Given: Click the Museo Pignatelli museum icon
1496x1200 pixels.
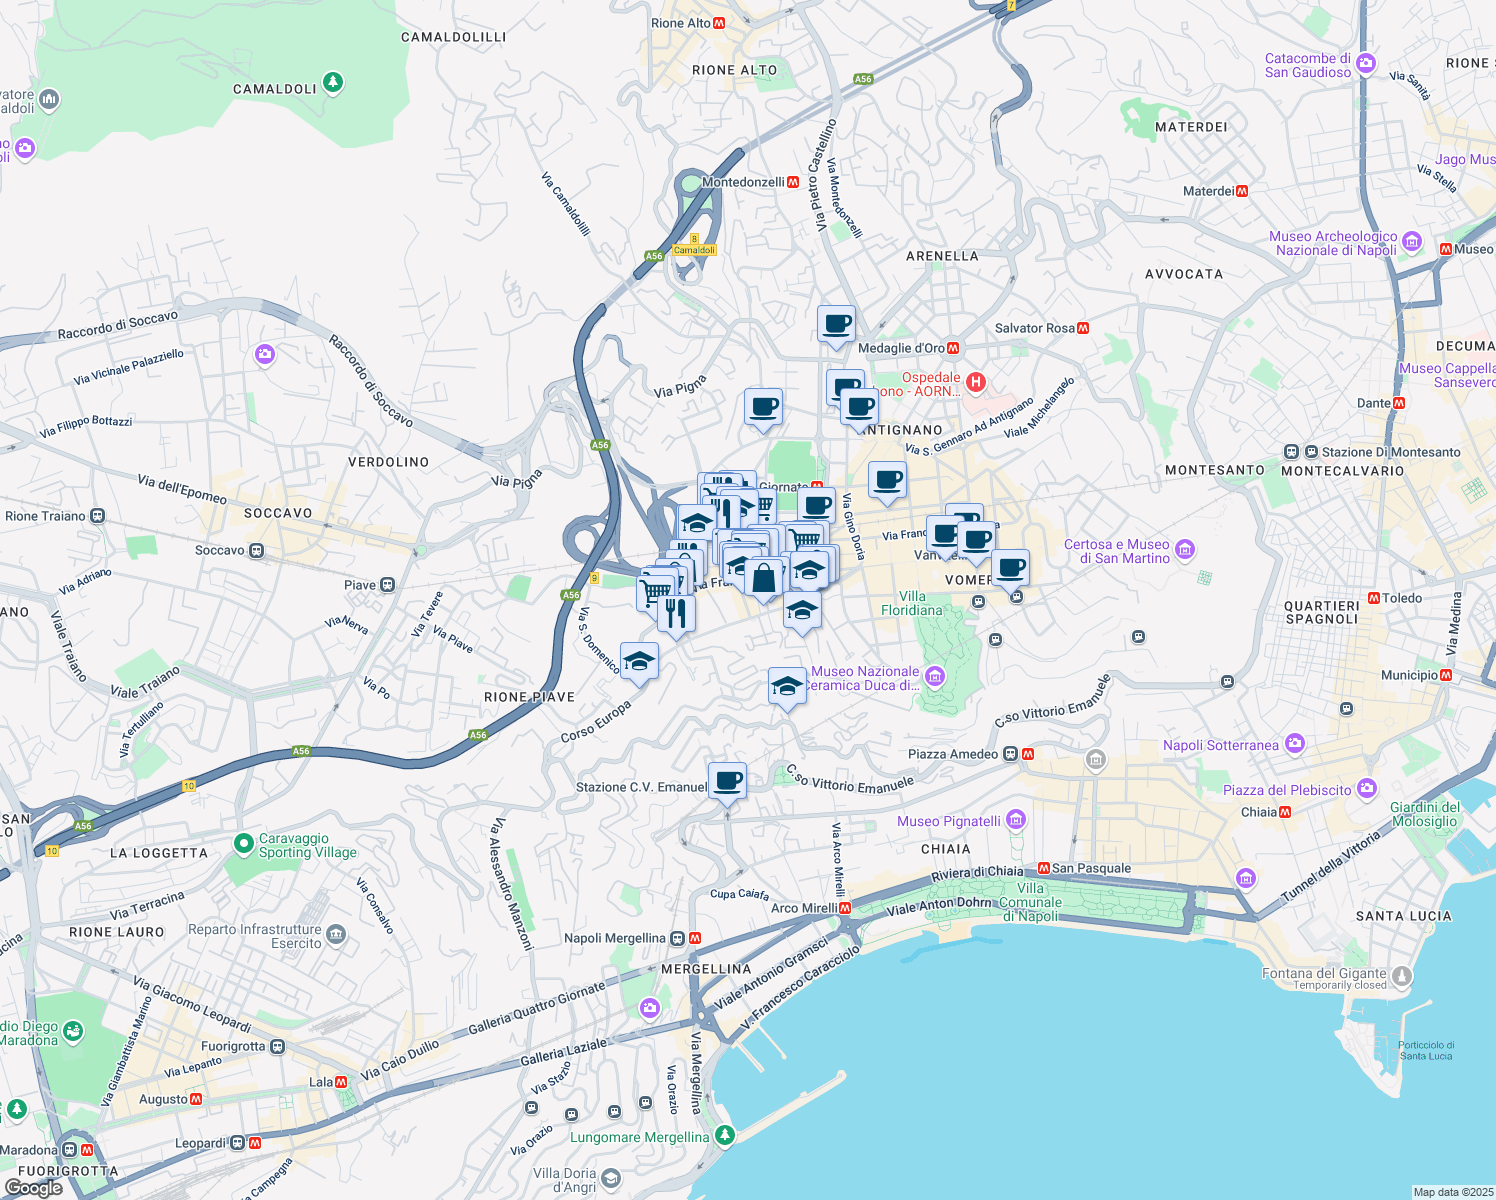Looking at the screenshot, I should click(1016, 820).
